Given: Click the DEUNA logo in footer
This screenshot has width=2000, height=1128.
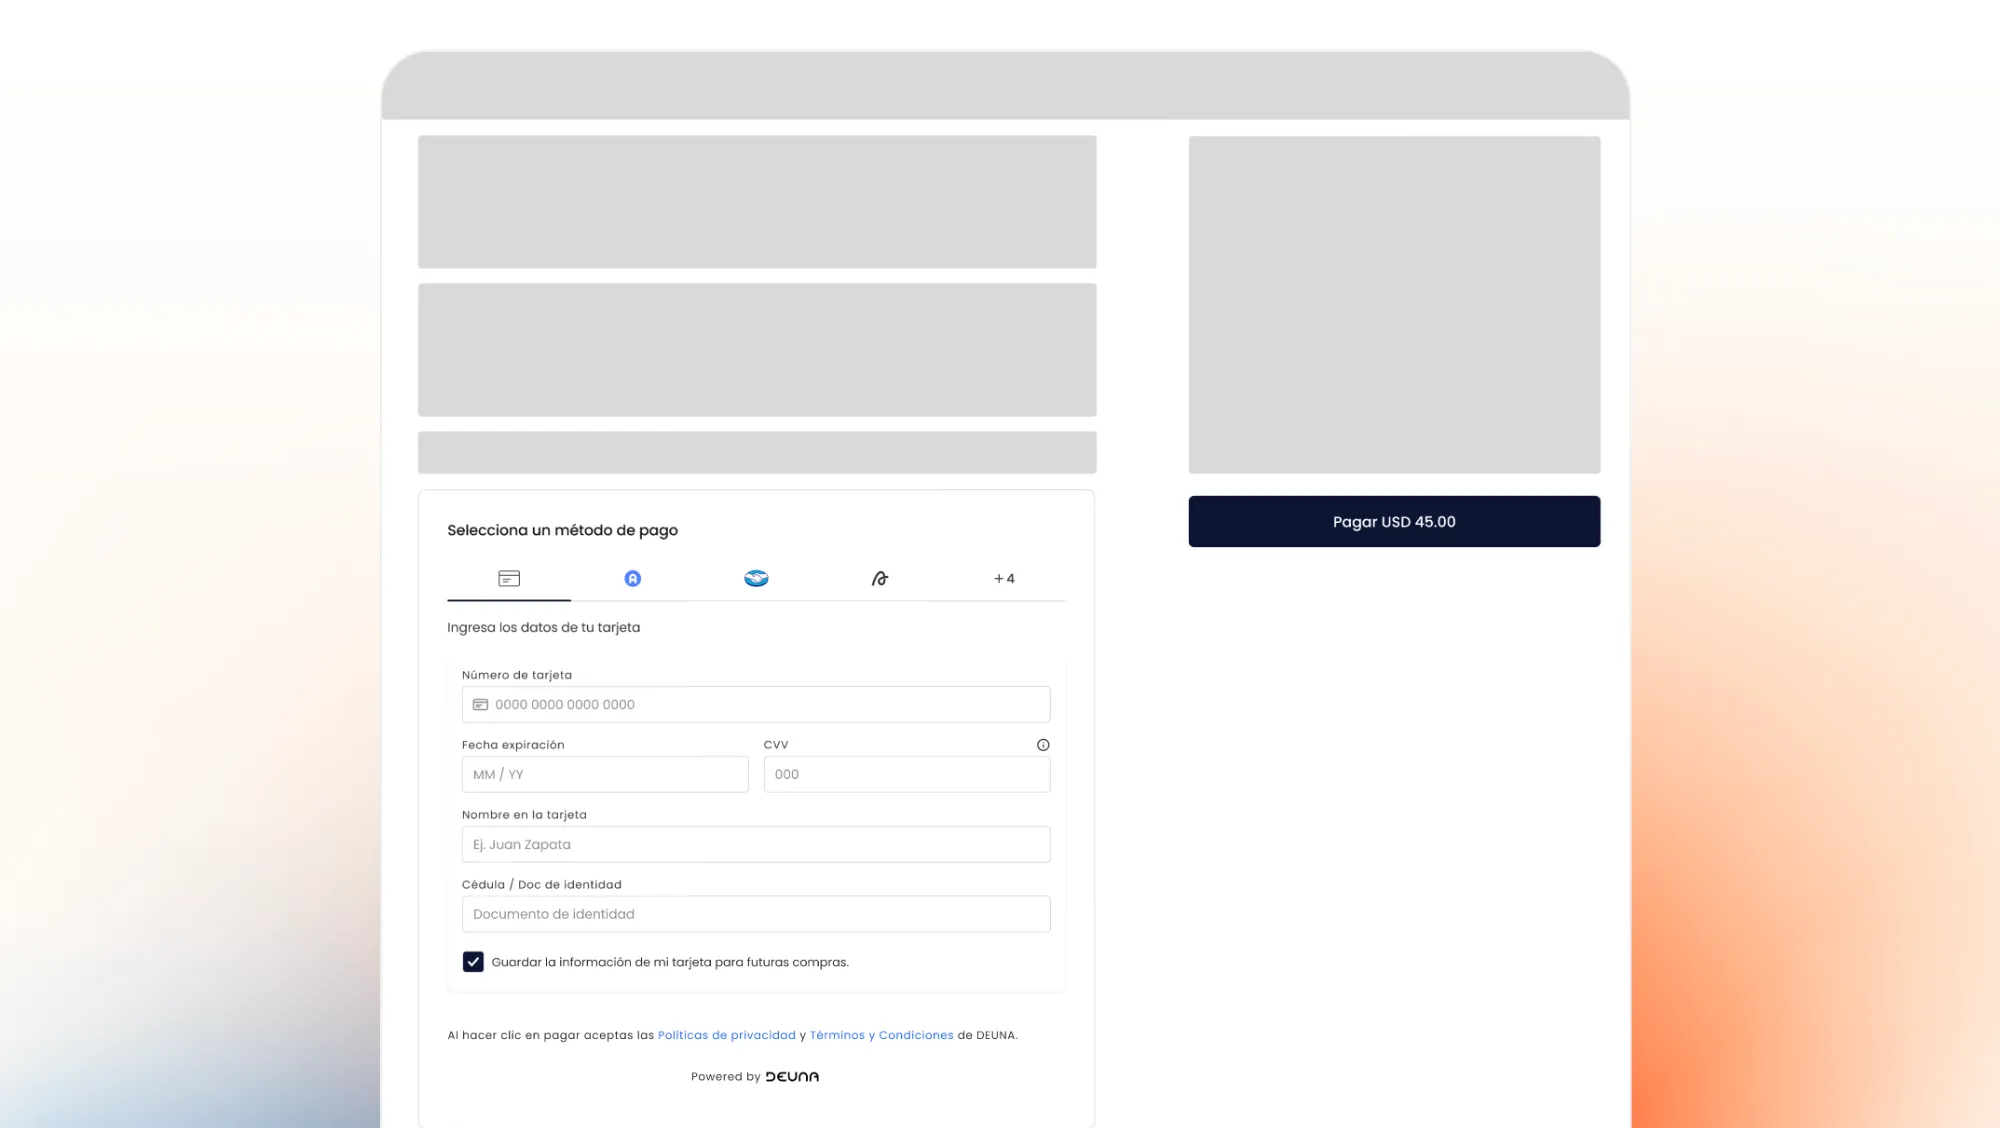Looking at the screenshot, I should click(792, 1077).
